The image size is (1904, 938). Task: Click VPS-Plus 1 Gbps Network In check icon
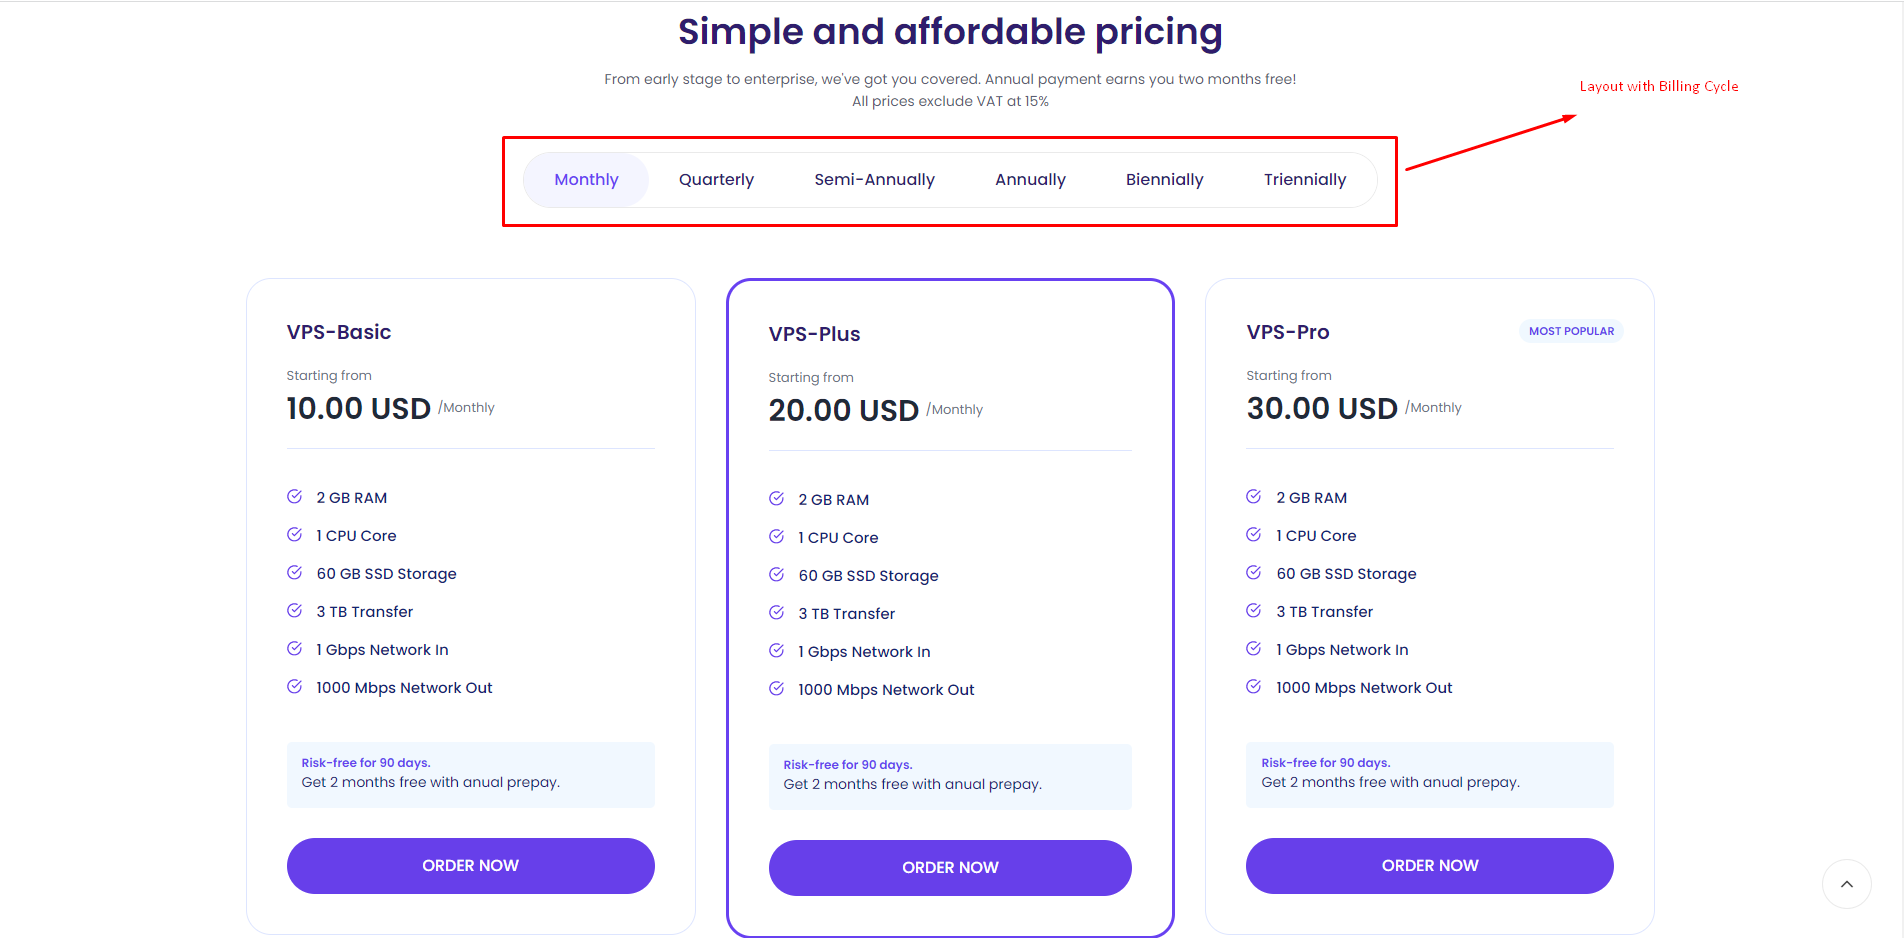(776, 651)
